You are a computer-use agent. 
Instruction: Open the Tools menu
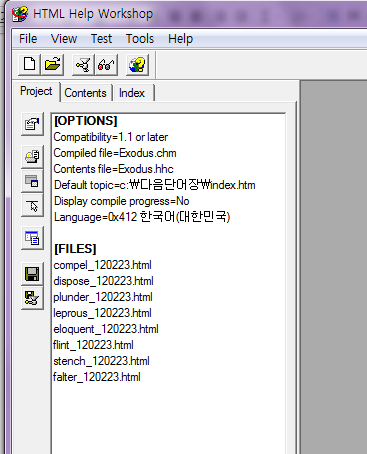[x=140, y=39]
